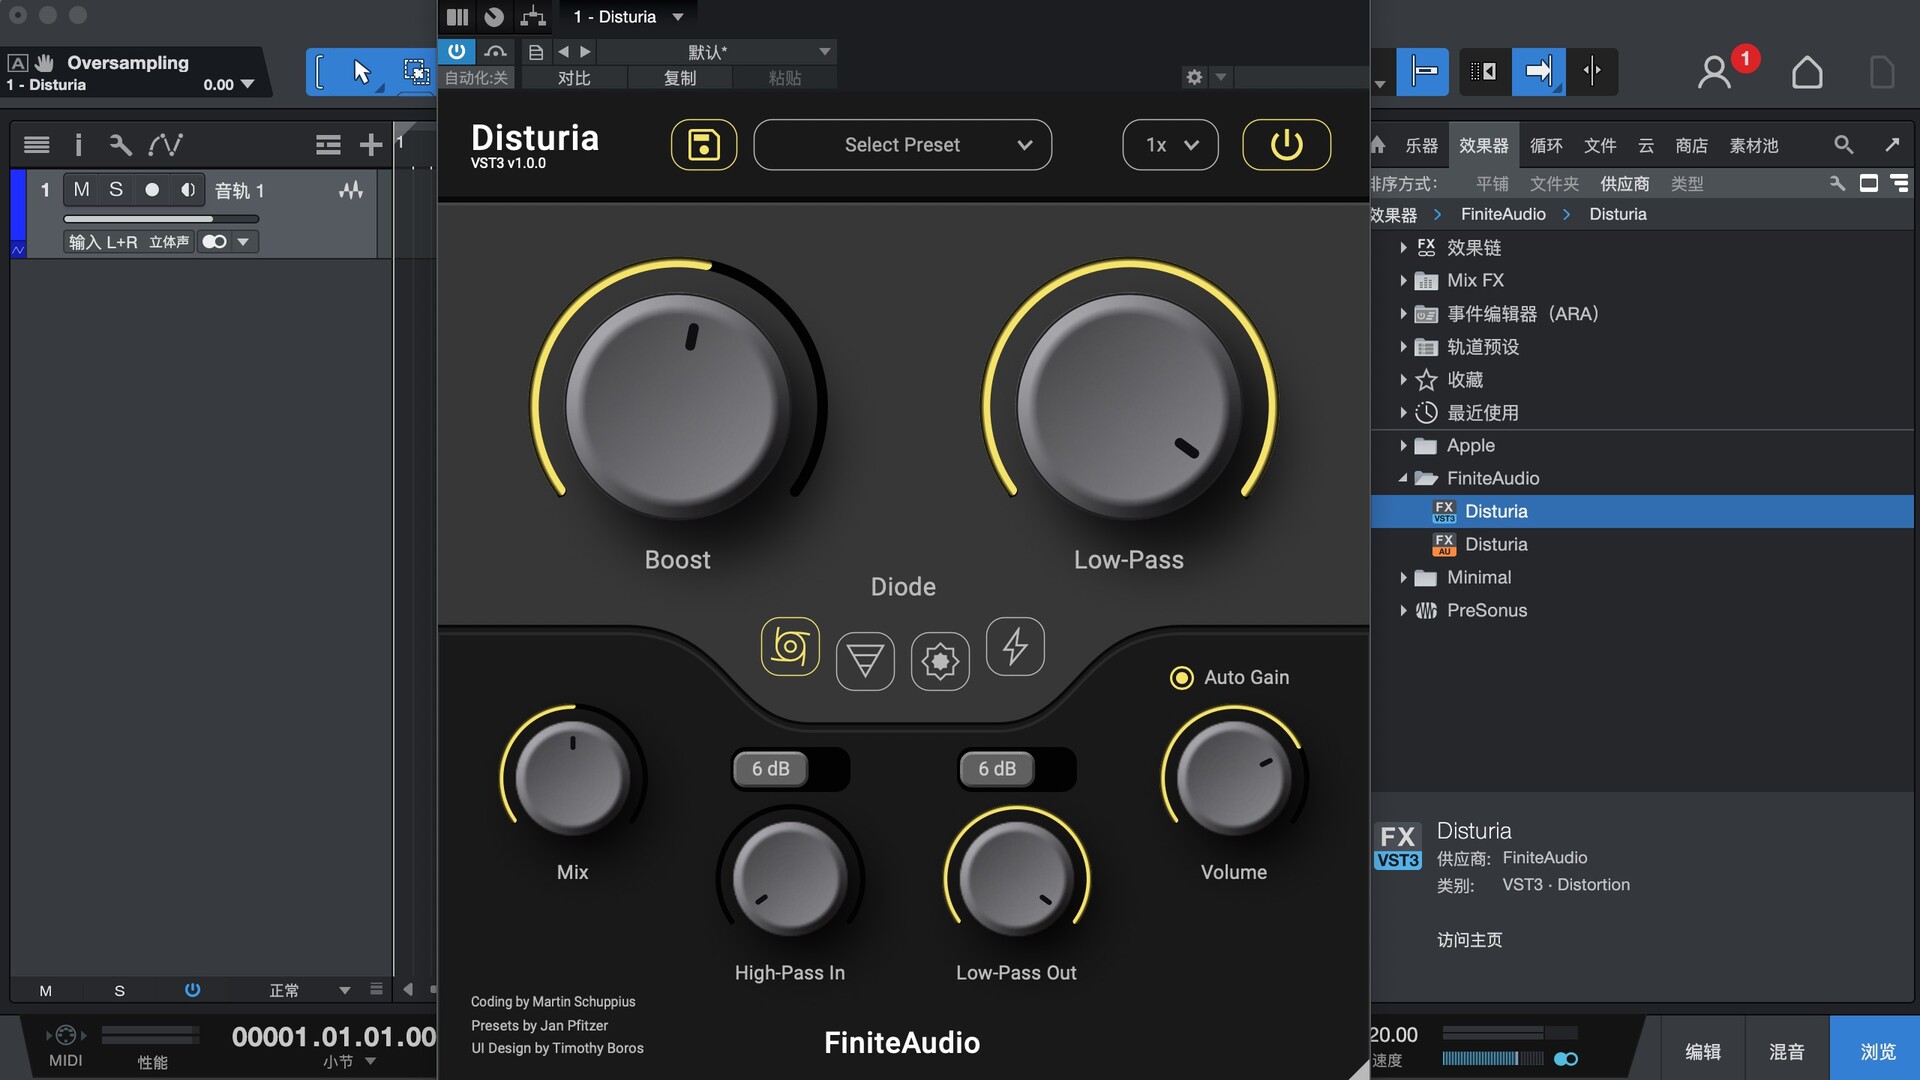The image size is (1920, 1080).
Task: Switch to the 循环 loops tab
Action: pyautogui.click(x=1546, y=146)
